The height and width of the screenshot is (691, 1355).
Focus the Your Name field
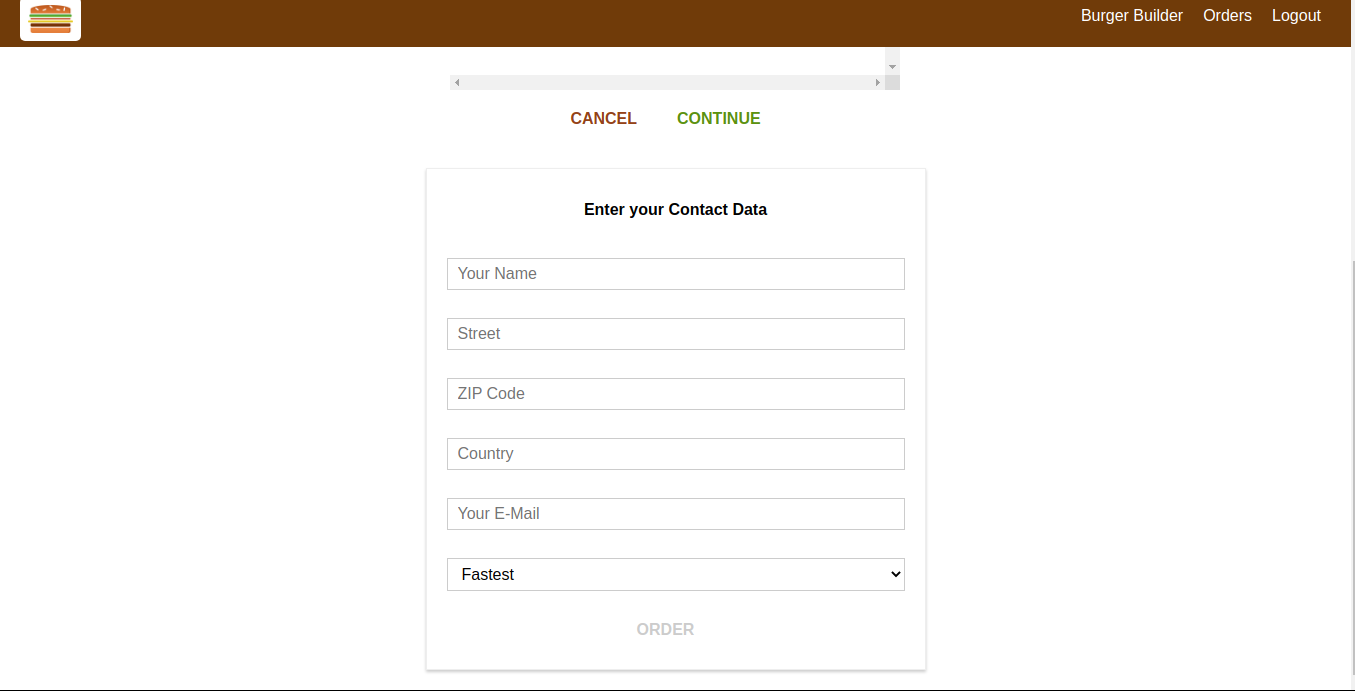pyautogui.click(x=676, y=274)
